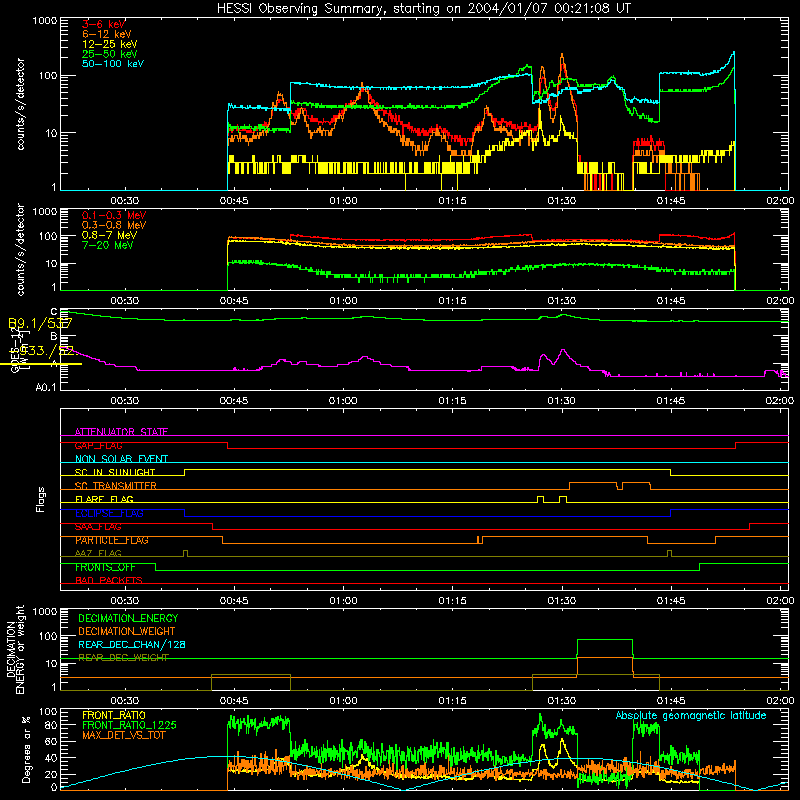Click the A0.1 tick label on GOES axis

46,387
